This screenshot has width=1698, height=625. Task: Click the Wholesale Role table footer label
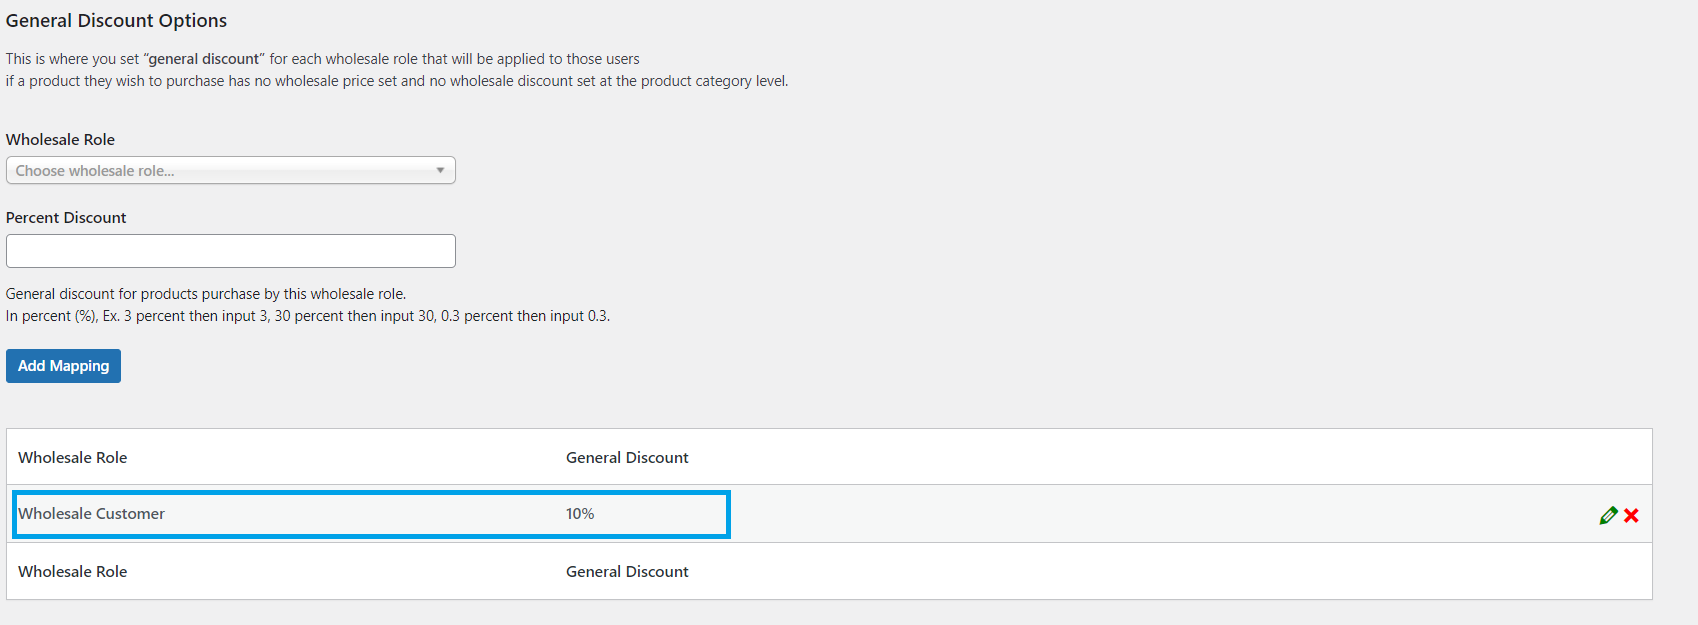73,571
